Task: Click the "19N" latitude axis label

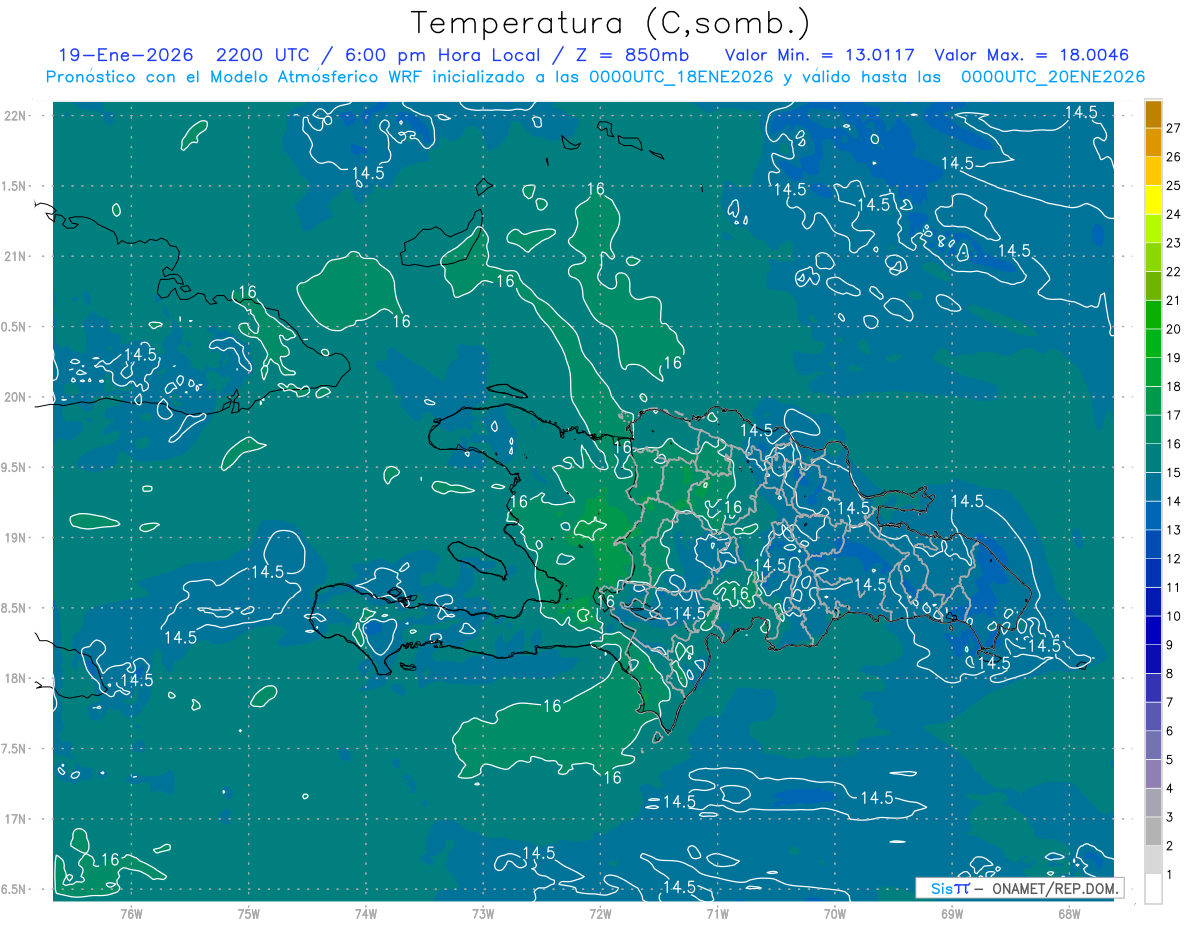Action: [17, 537]
